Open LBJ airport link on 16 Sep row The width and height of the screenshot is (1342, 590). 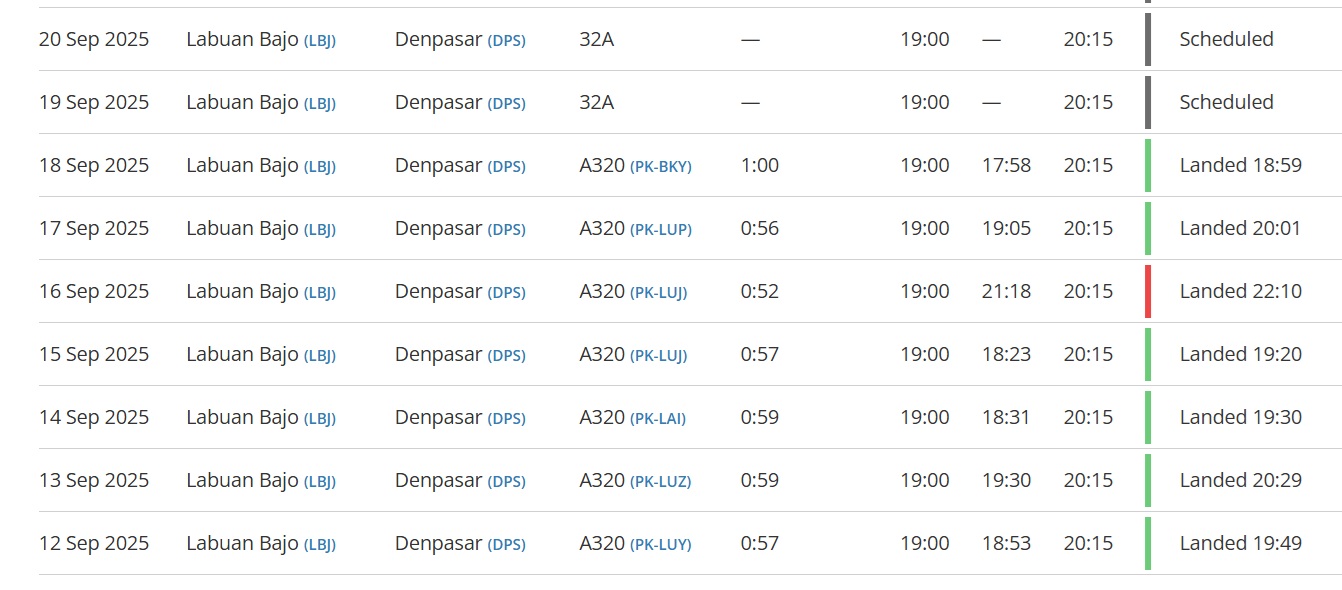click(320, 293)
